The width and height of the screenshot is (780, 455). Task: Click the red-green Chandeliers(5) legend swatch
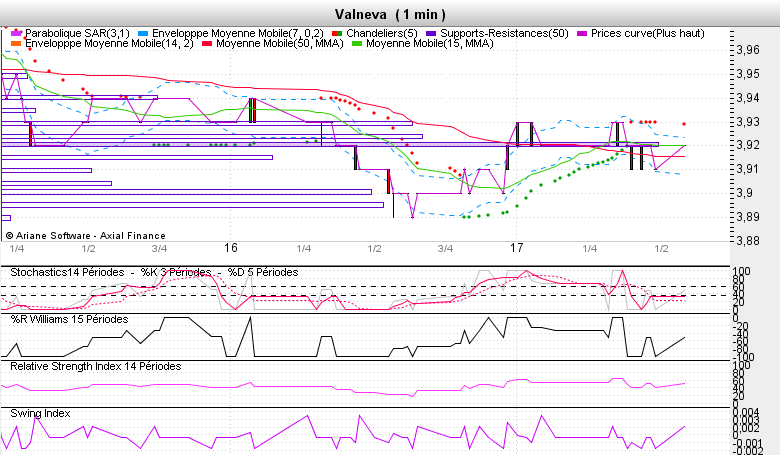tap(337, 33)
